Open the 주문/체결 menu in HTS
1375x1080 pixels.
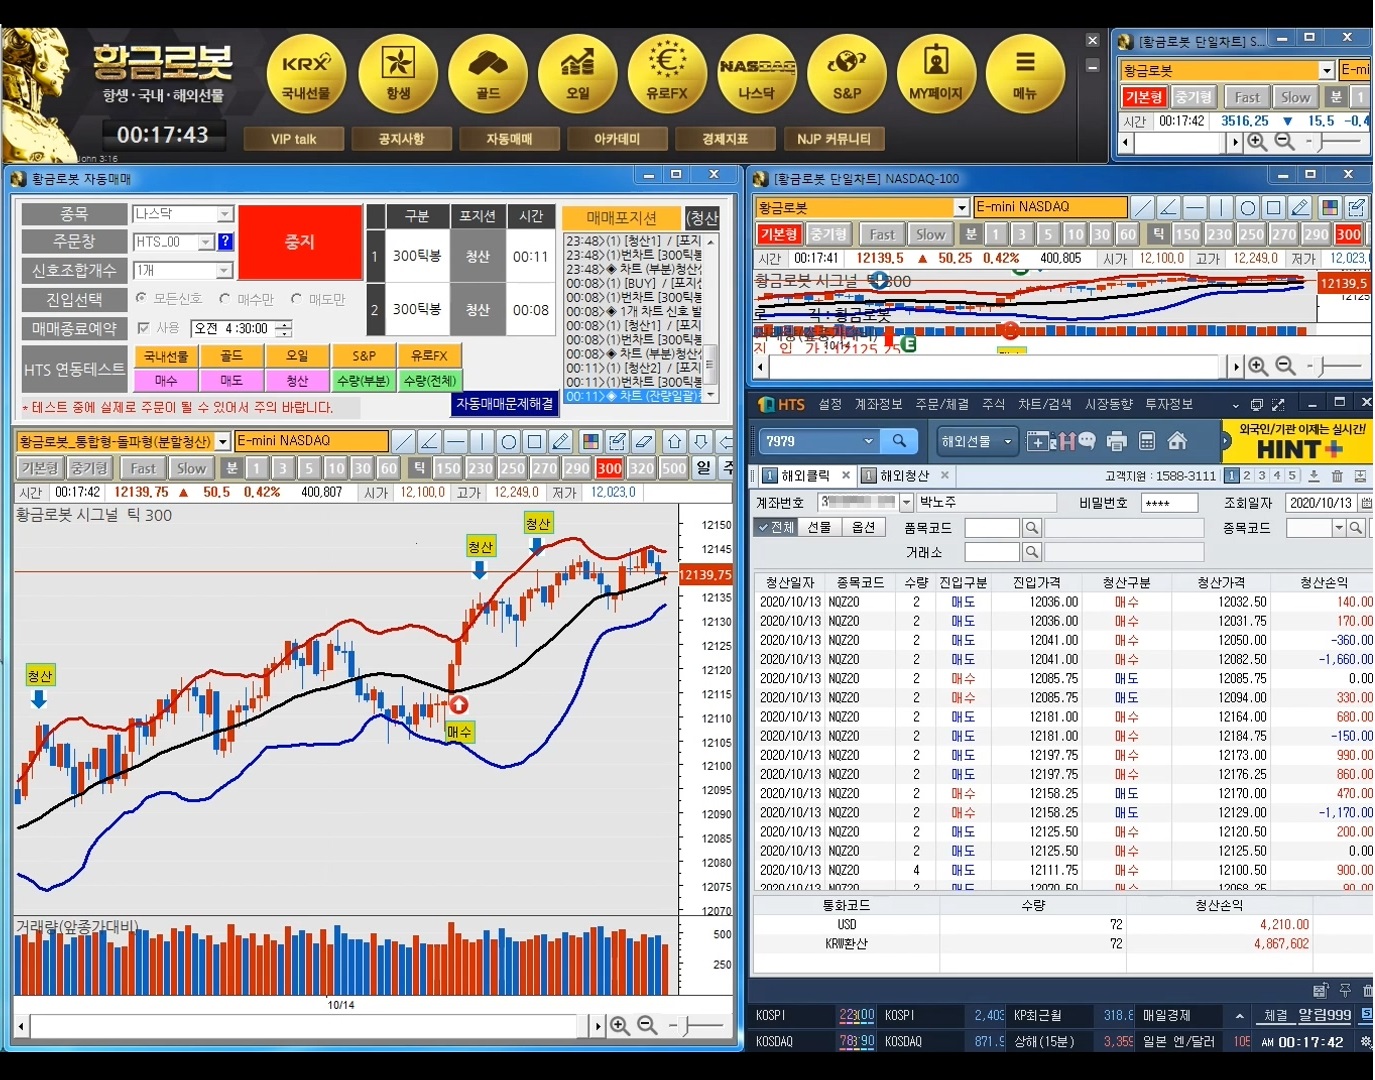[942, 404]
